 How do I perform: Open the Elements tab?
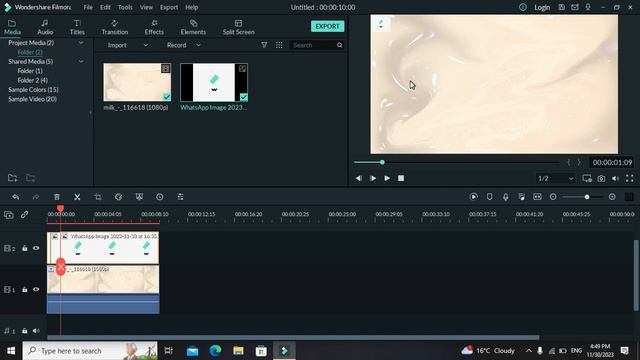coord(193,27)
